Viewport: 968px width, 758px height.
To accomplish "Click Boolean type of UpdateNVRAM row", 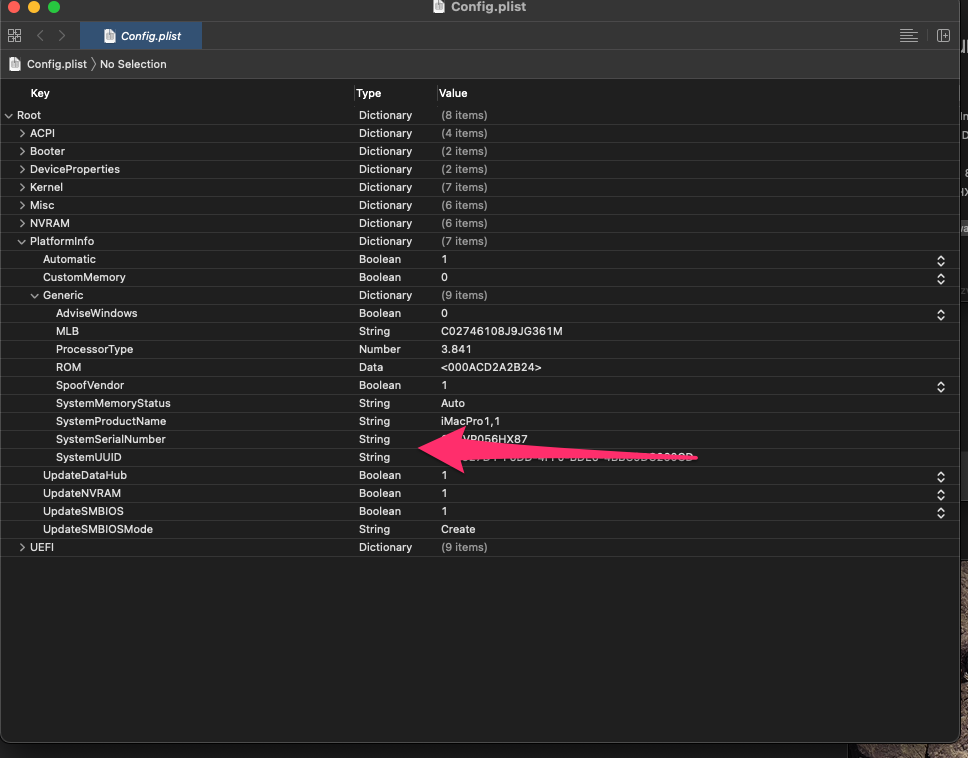I will (380, 493).
